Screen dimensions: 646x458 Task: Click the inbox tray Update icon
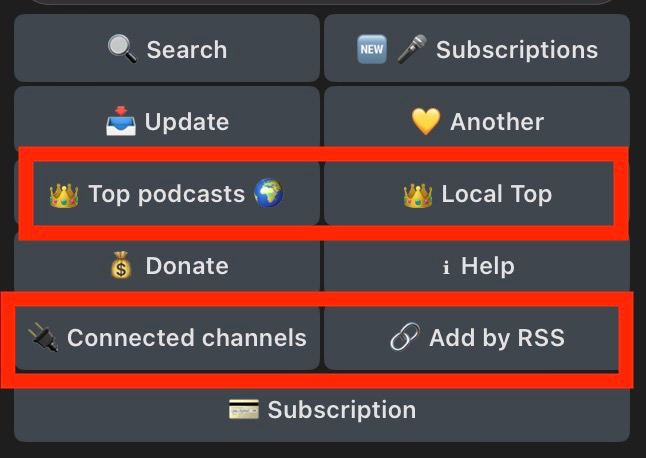point(121,121)
